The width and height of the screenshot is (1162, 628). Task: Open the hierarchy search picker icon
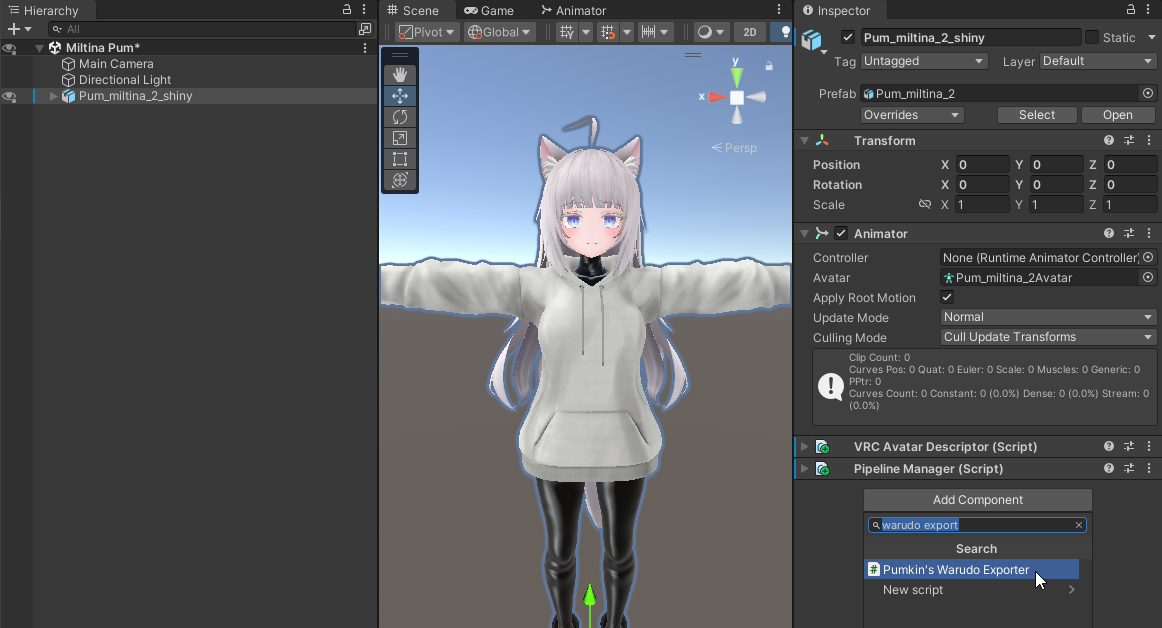365,29
